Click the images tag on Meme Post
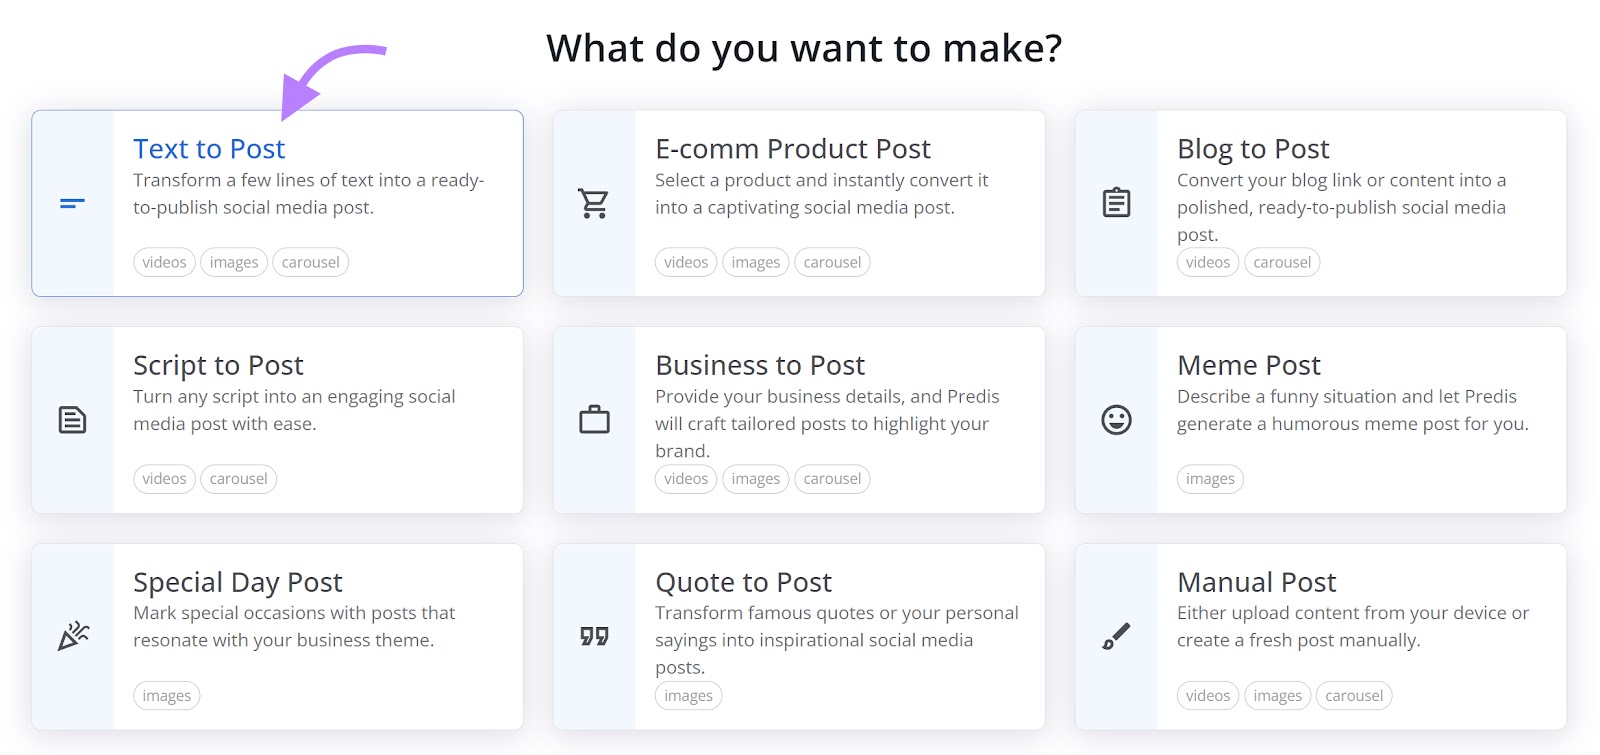1600x755 pixels. [x=1209, y=479]
